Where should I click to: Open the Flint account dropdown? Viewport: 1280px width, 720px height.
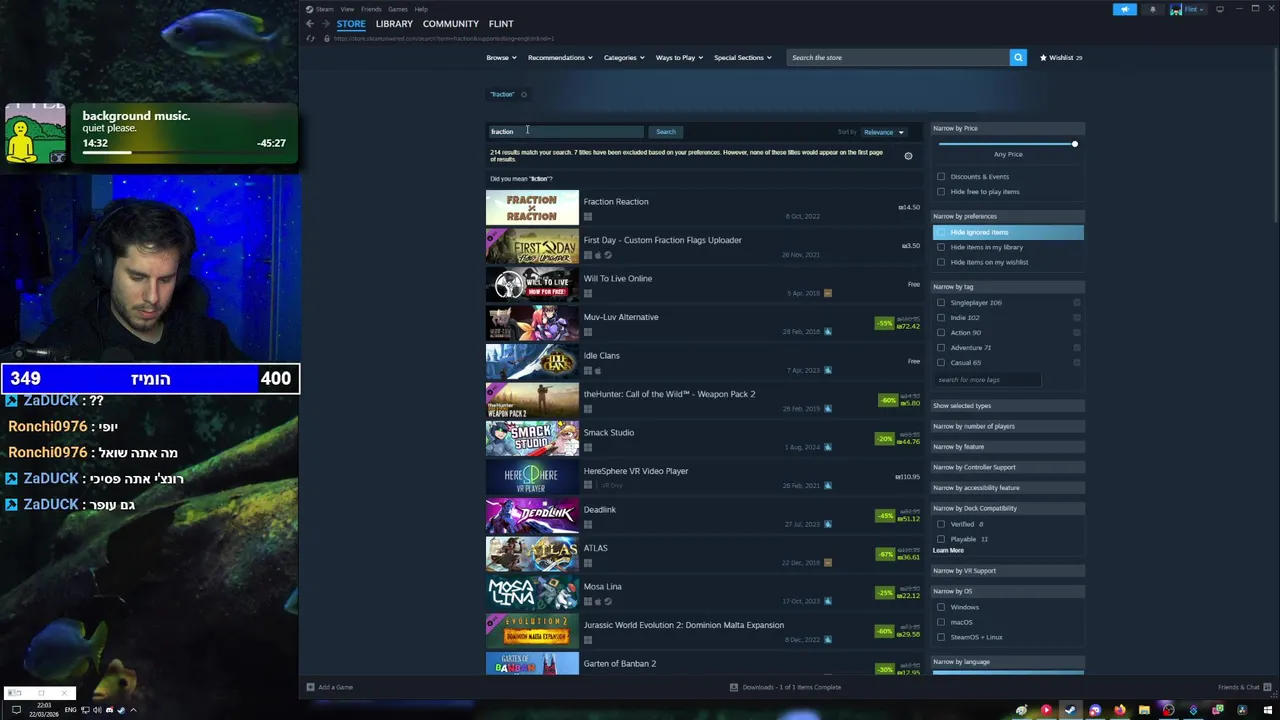(x=1187, y=9)
